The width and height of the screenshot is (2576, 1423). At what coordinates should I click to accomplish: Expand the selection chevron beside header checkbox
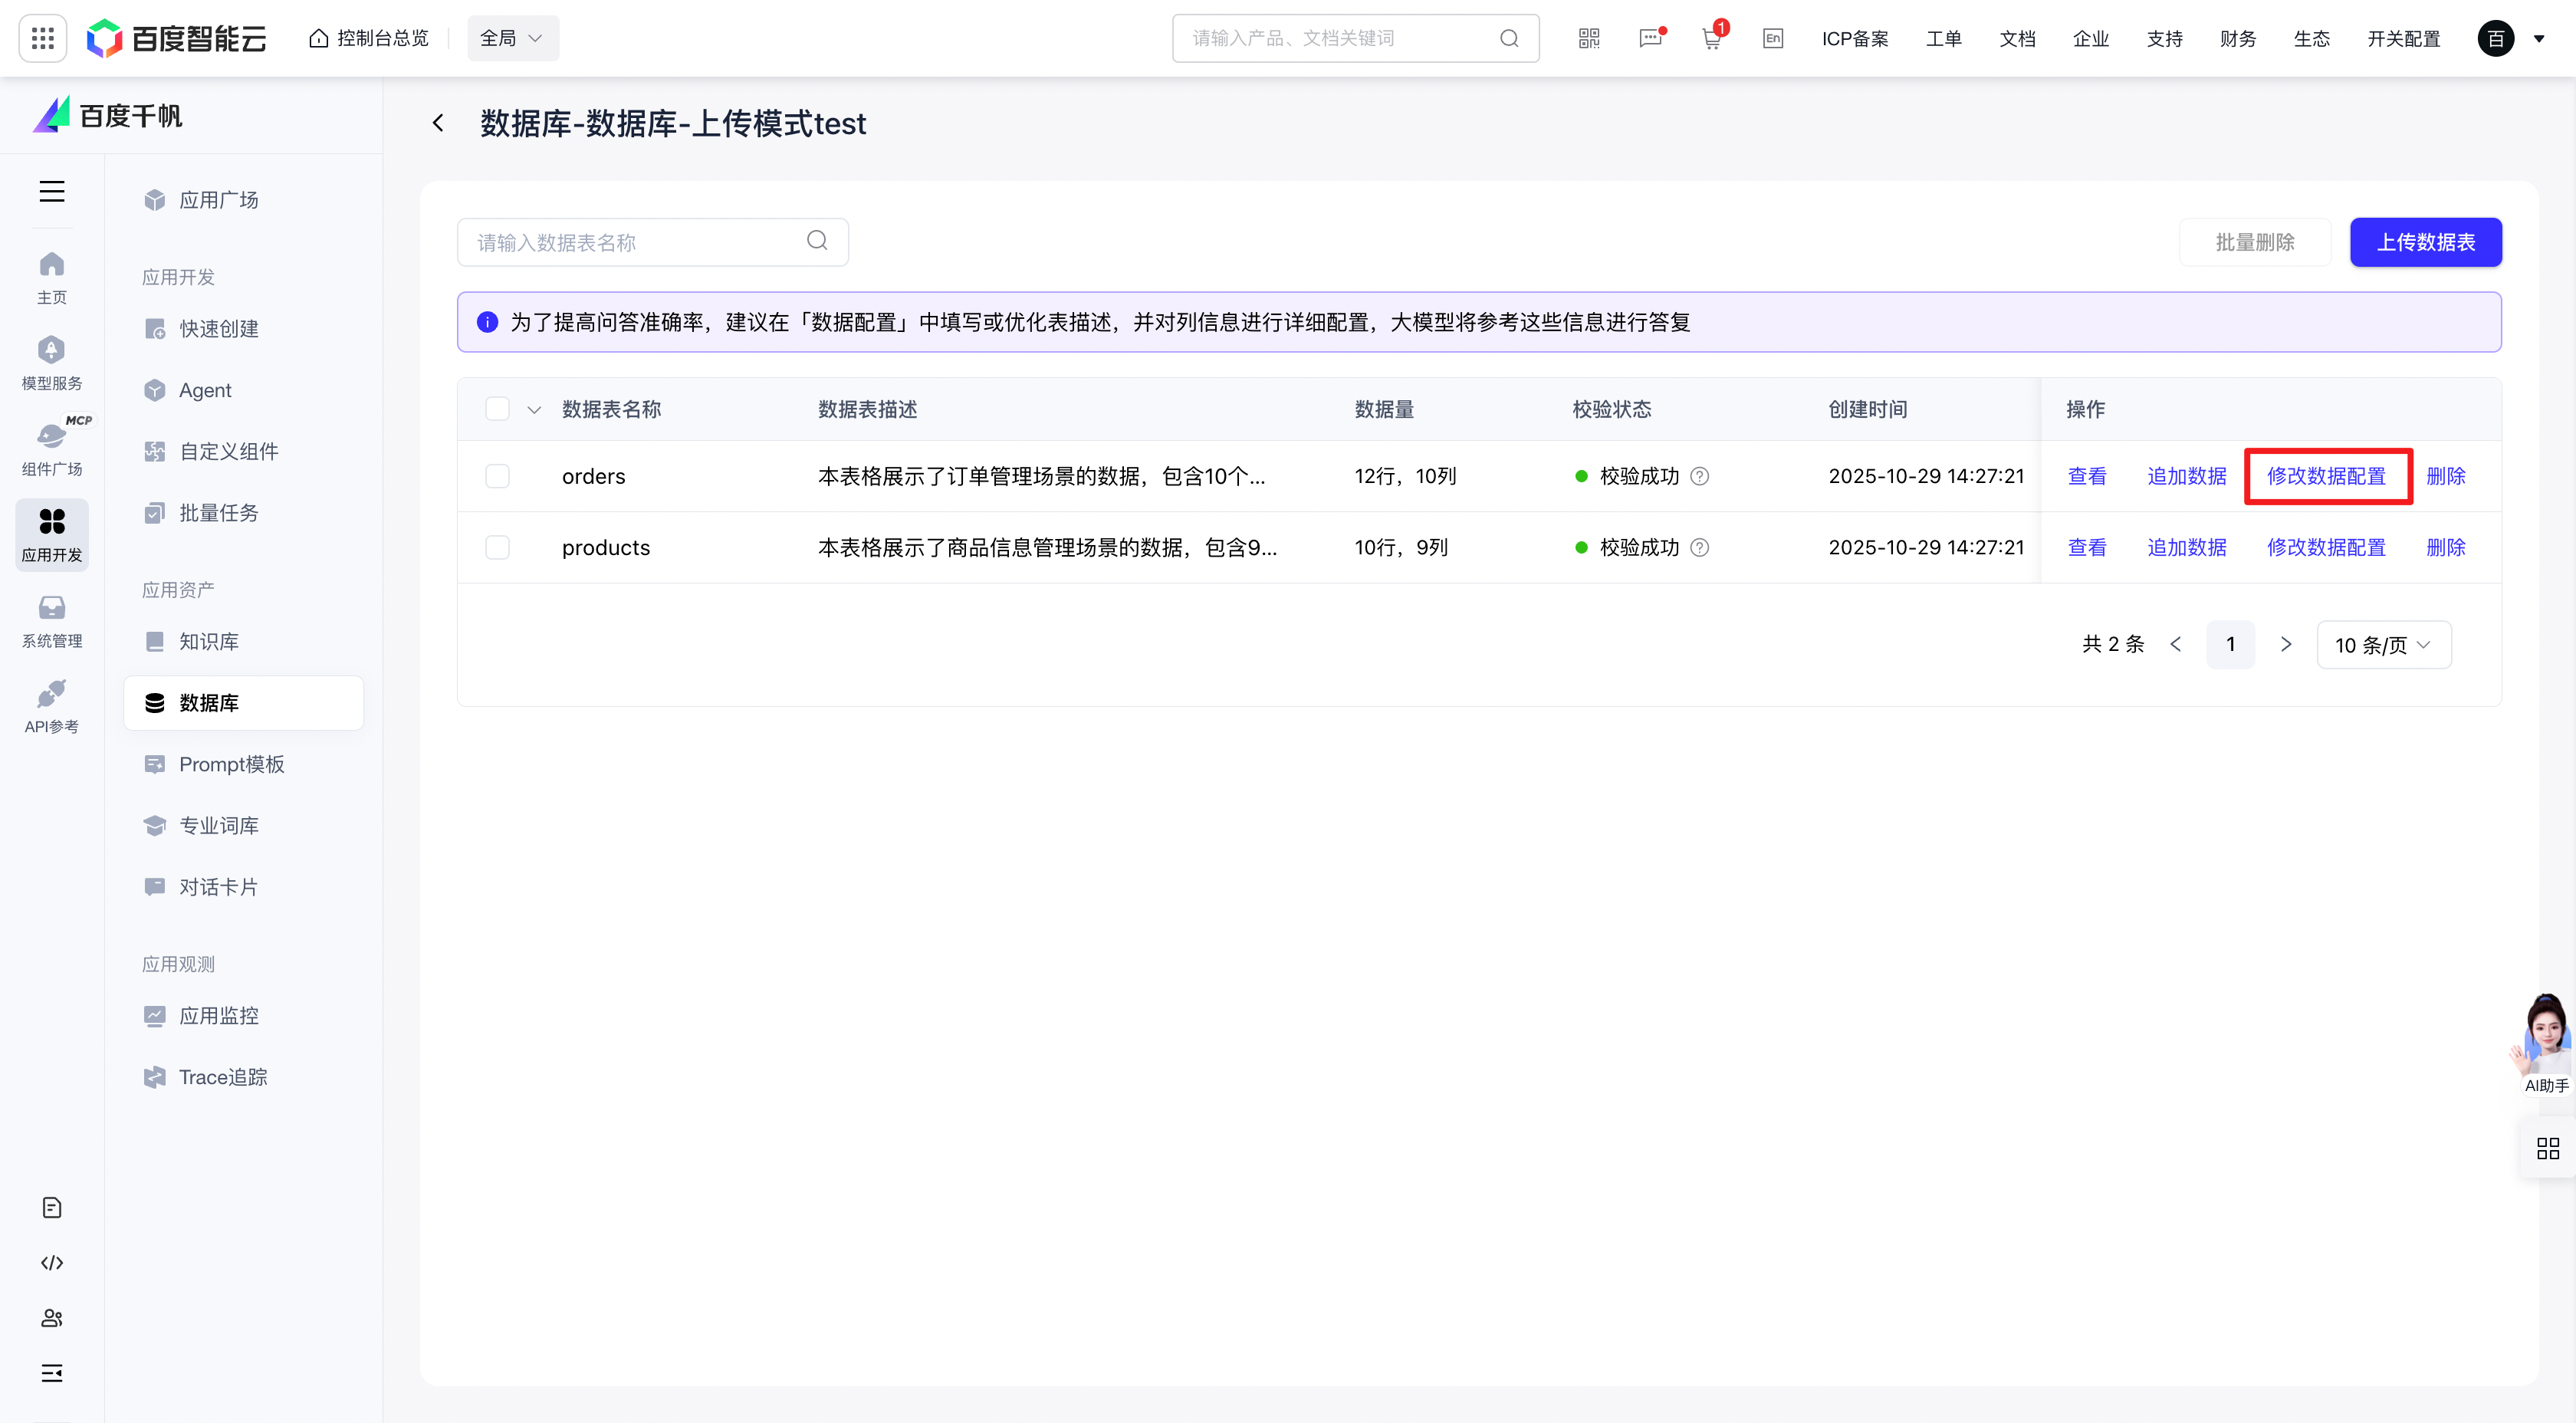(x=534, y=410)
